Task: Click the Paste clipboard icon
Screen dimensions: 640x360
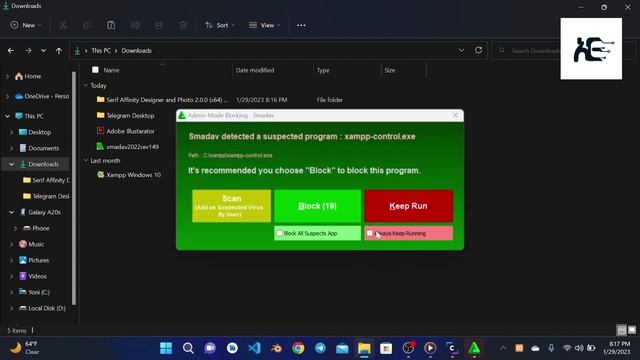Action: click(x=111, y=25)
